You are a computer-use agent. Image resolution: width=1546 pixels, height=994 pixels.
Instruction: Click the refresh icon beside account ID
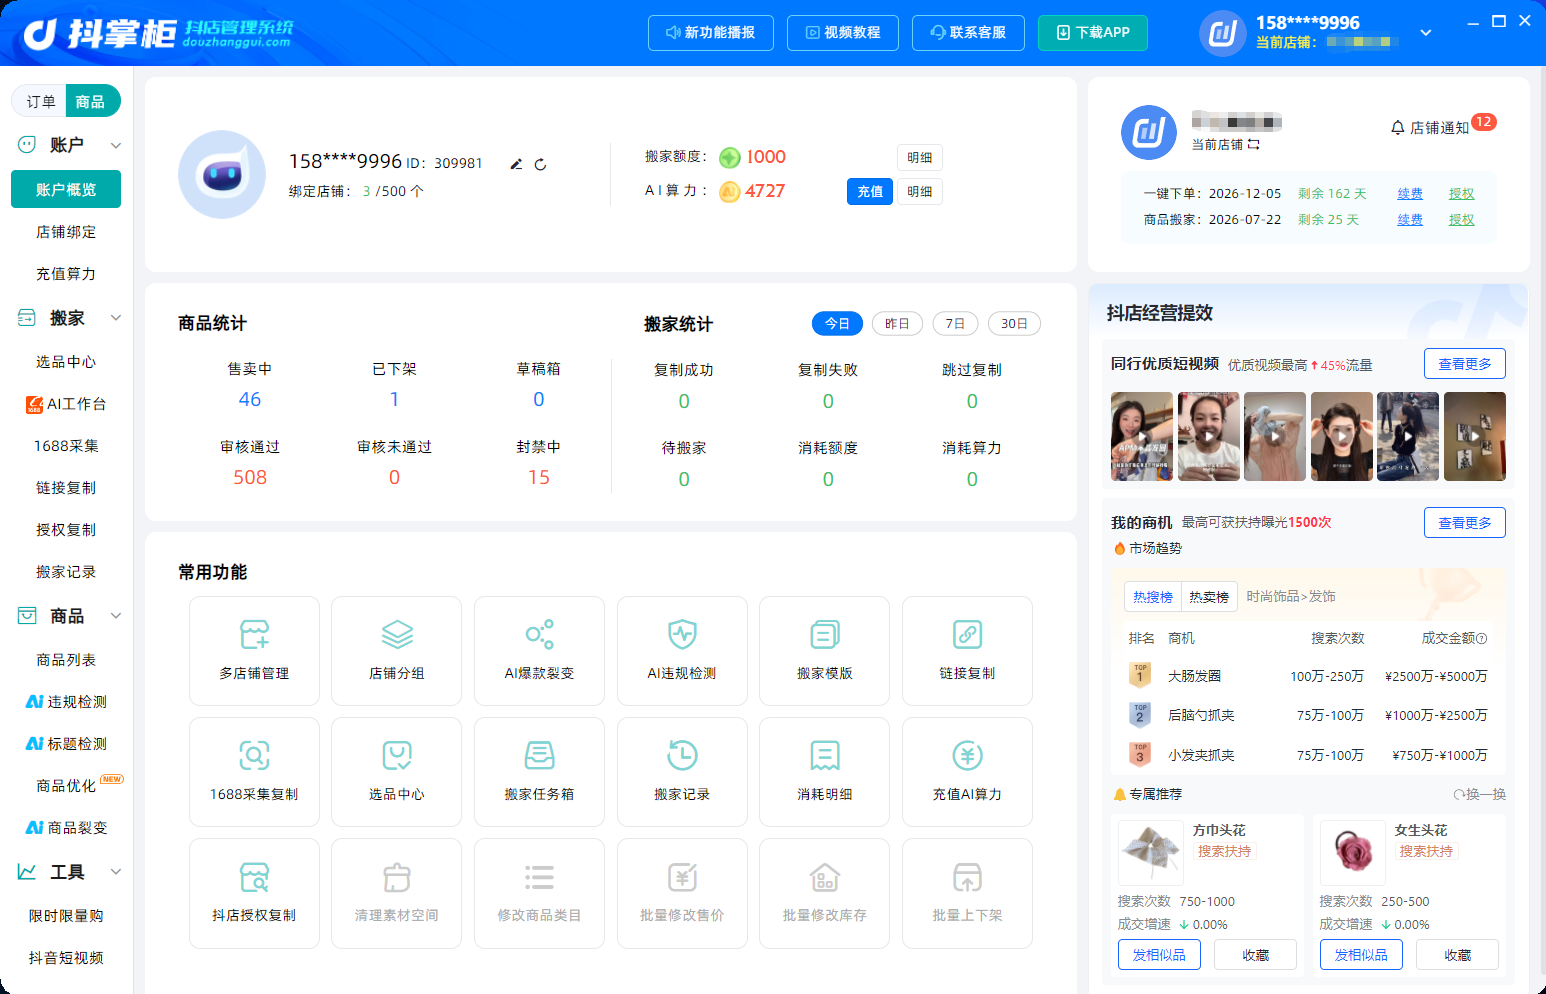pyautogui.click(x=540, y=164)
